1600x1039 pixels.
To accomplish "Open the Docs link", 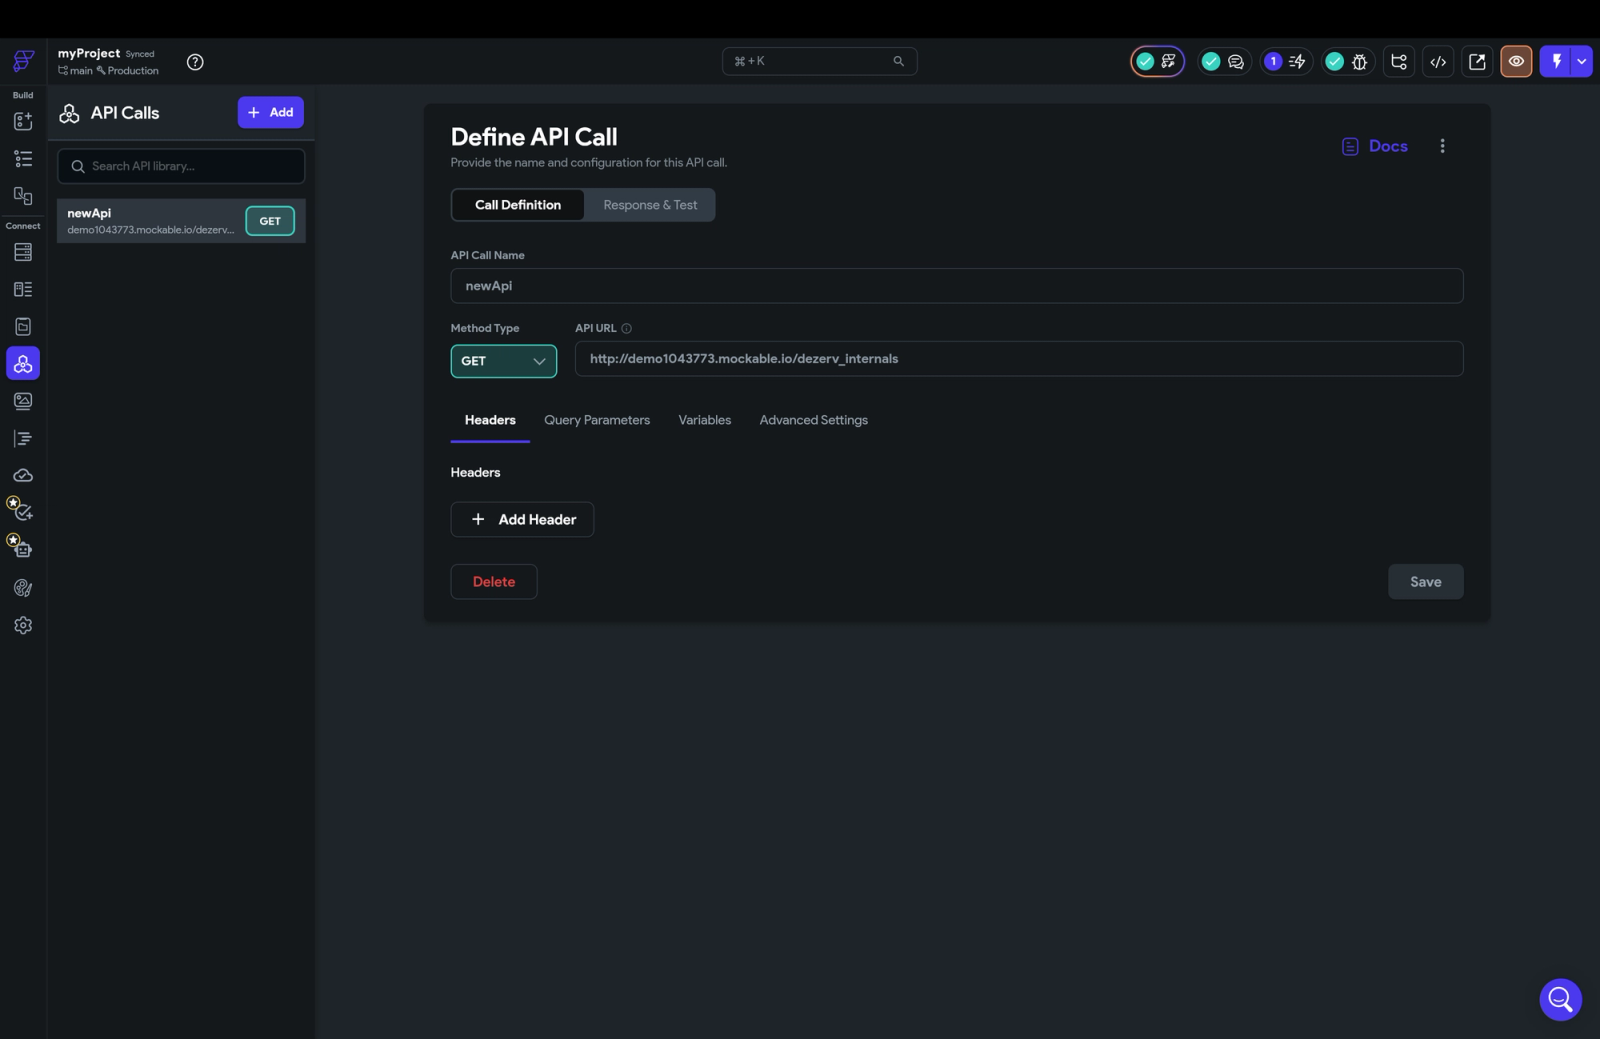I will [1375, 146].
